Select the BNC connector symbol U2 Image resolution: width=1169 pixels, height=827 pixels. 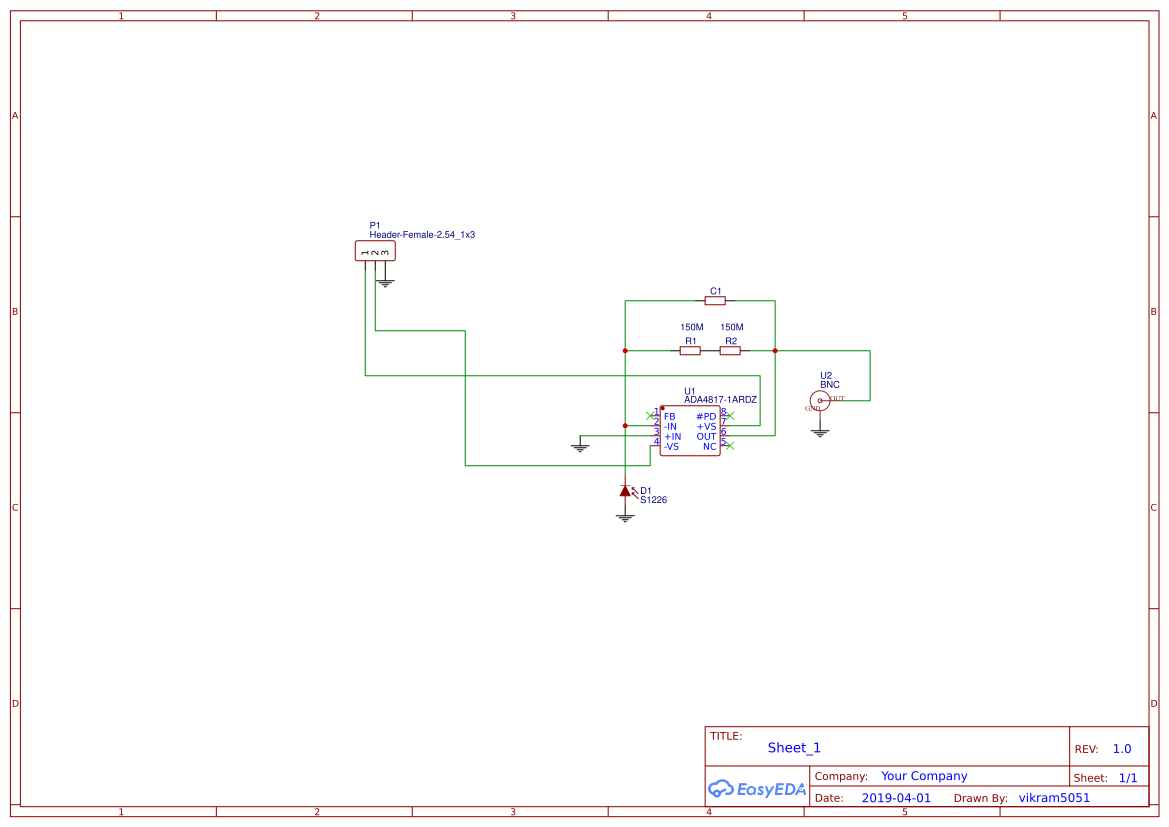click(x=819, y=401)
